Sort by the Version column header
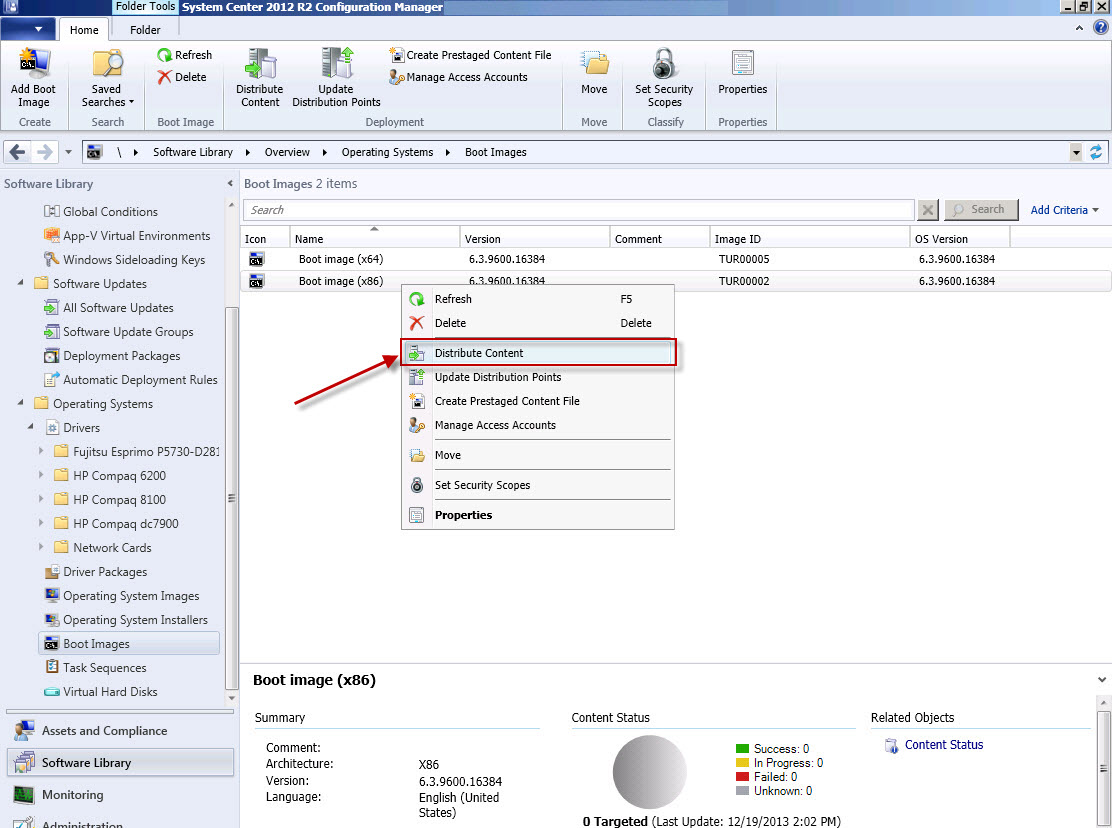This screenshot has height=828, width=1112. tap(535, 239)
